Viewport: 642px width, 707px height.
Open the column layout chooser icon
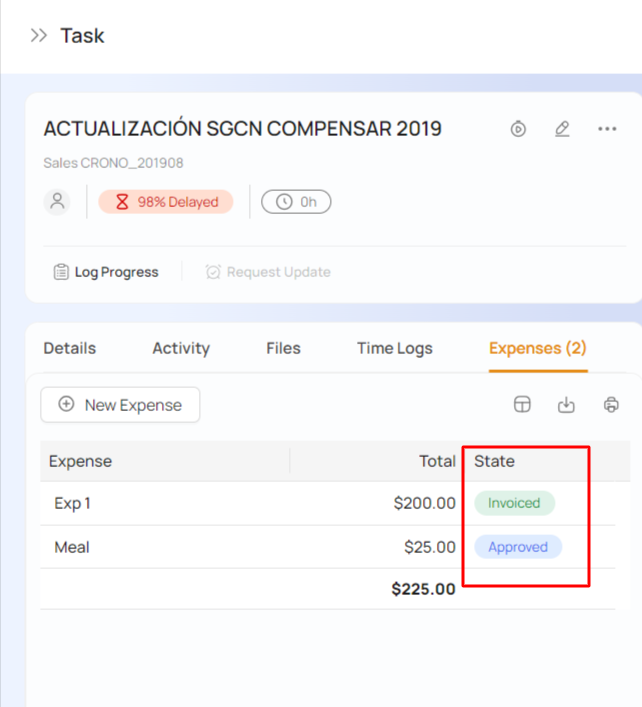pyautogui.click(x=522, y=405)
